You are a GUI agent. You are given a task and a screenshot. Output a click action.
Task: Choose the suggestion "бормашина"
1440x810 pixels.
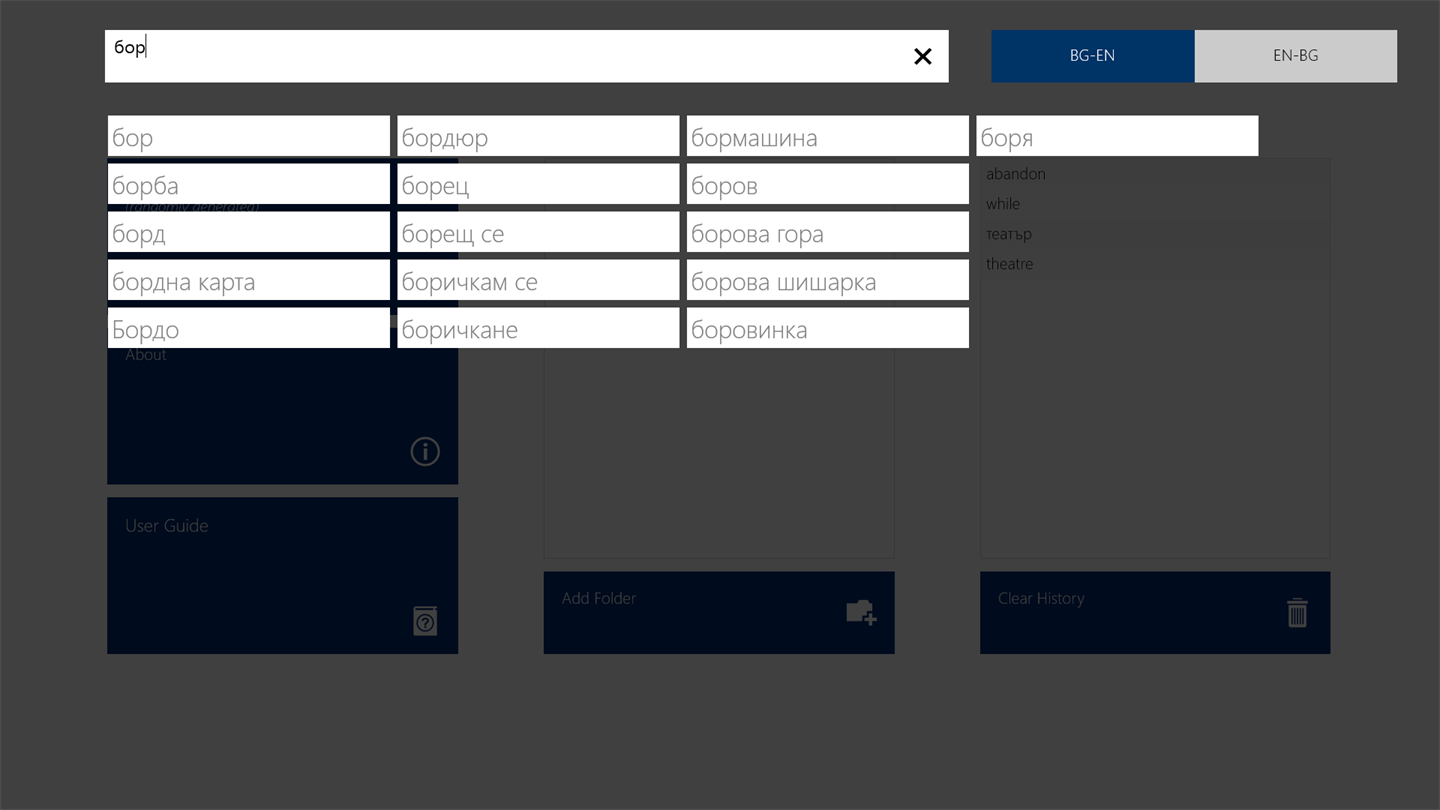[x=828, y=136]
